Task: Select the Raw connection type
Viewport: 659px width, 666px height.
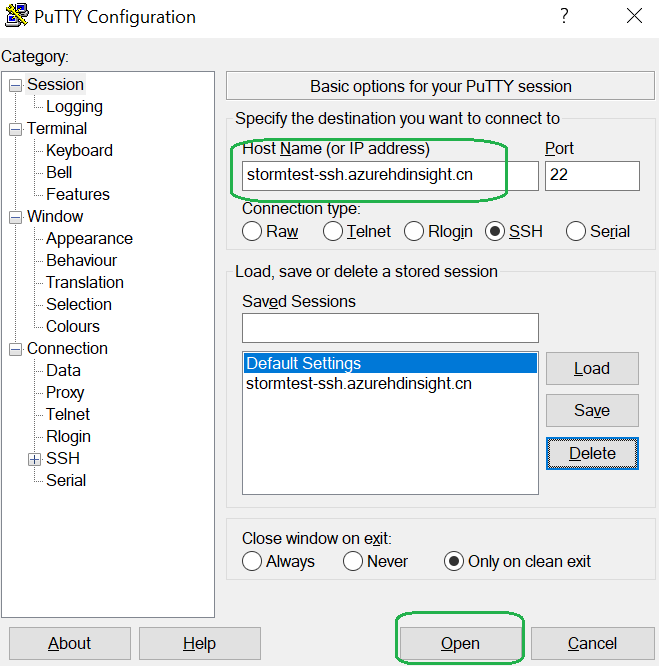Action: coord(252,231)
